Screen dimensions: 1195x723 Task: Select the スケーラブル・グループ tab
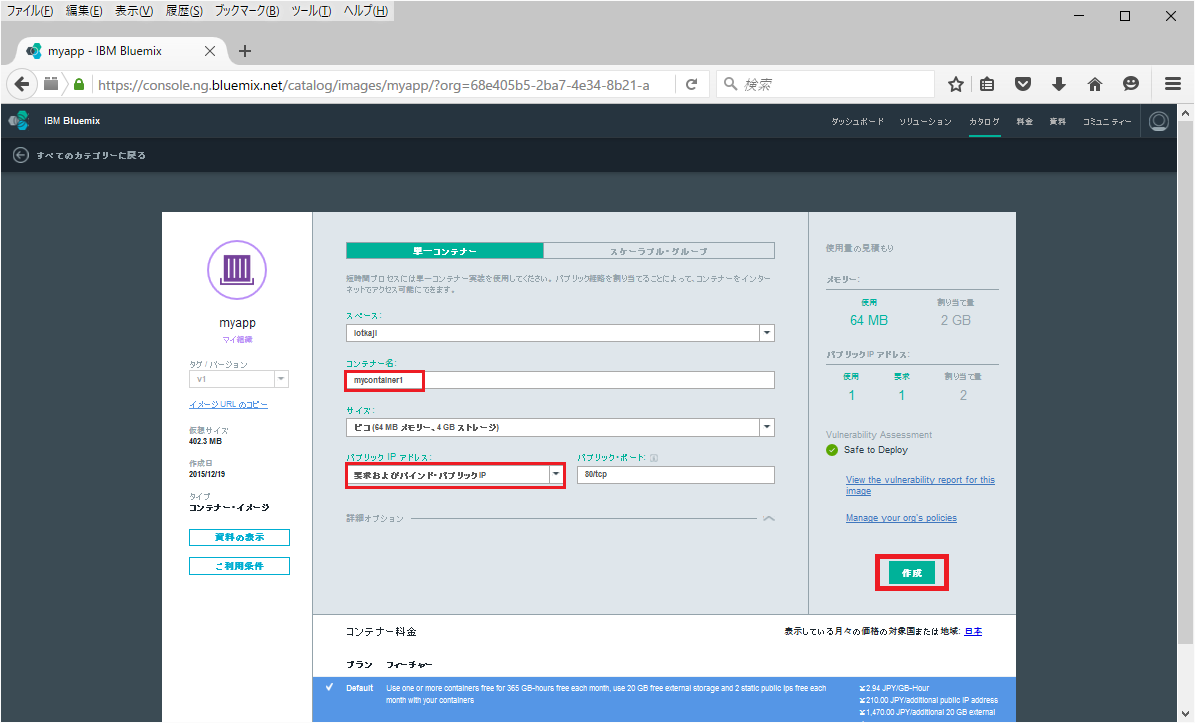click(x=659, y=251)
